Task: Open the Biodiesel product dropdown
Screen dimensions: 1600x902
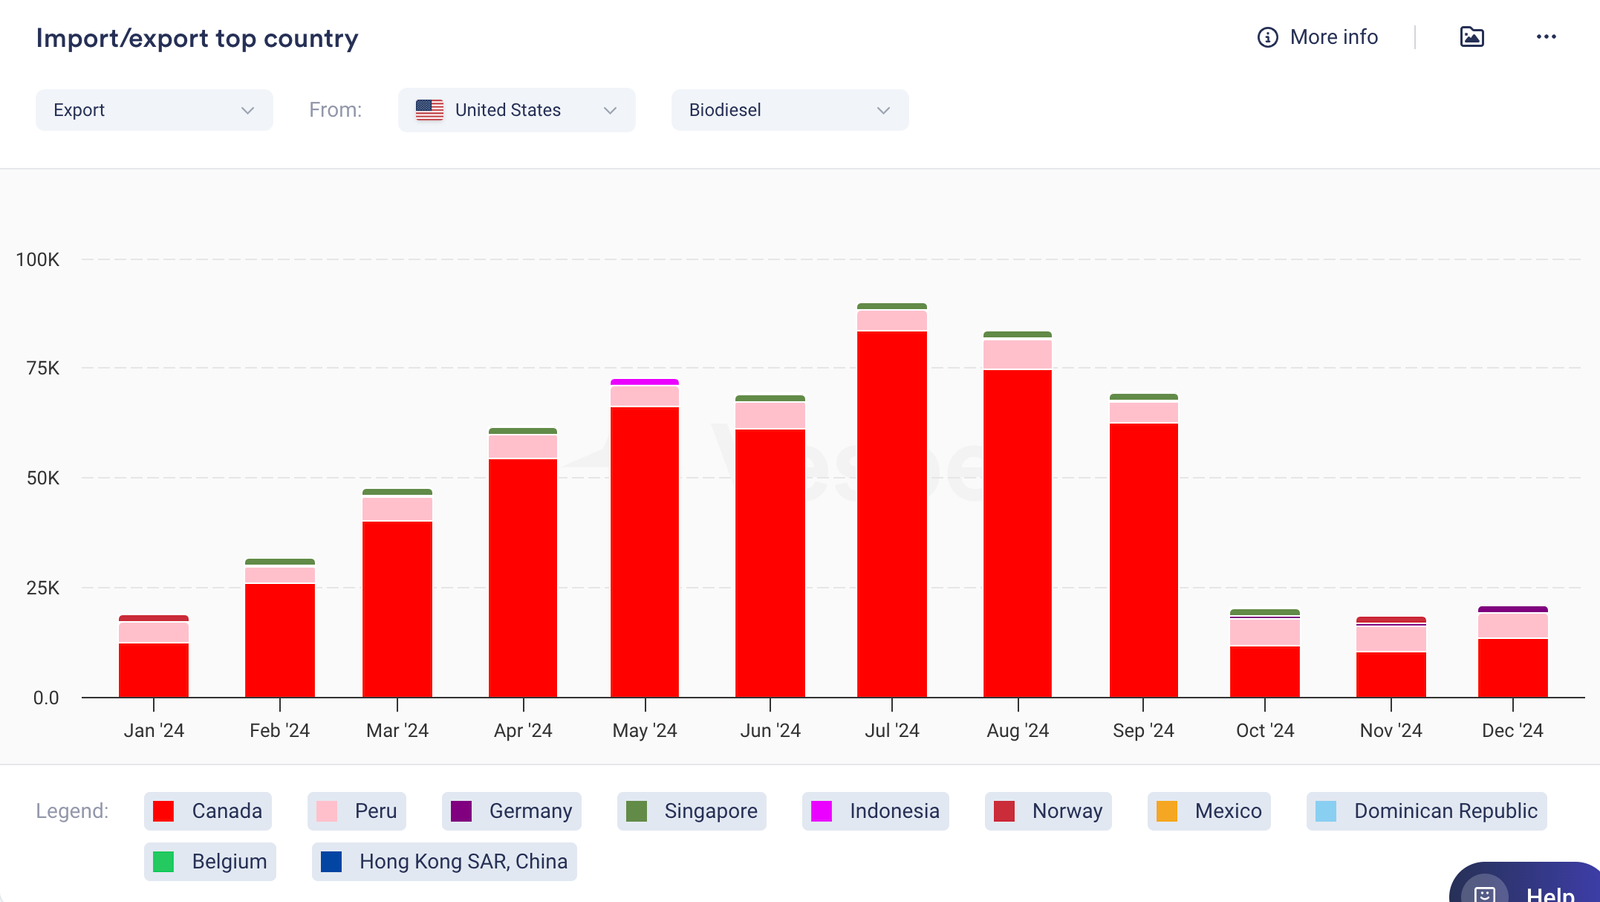Action: tap(789, 110)
